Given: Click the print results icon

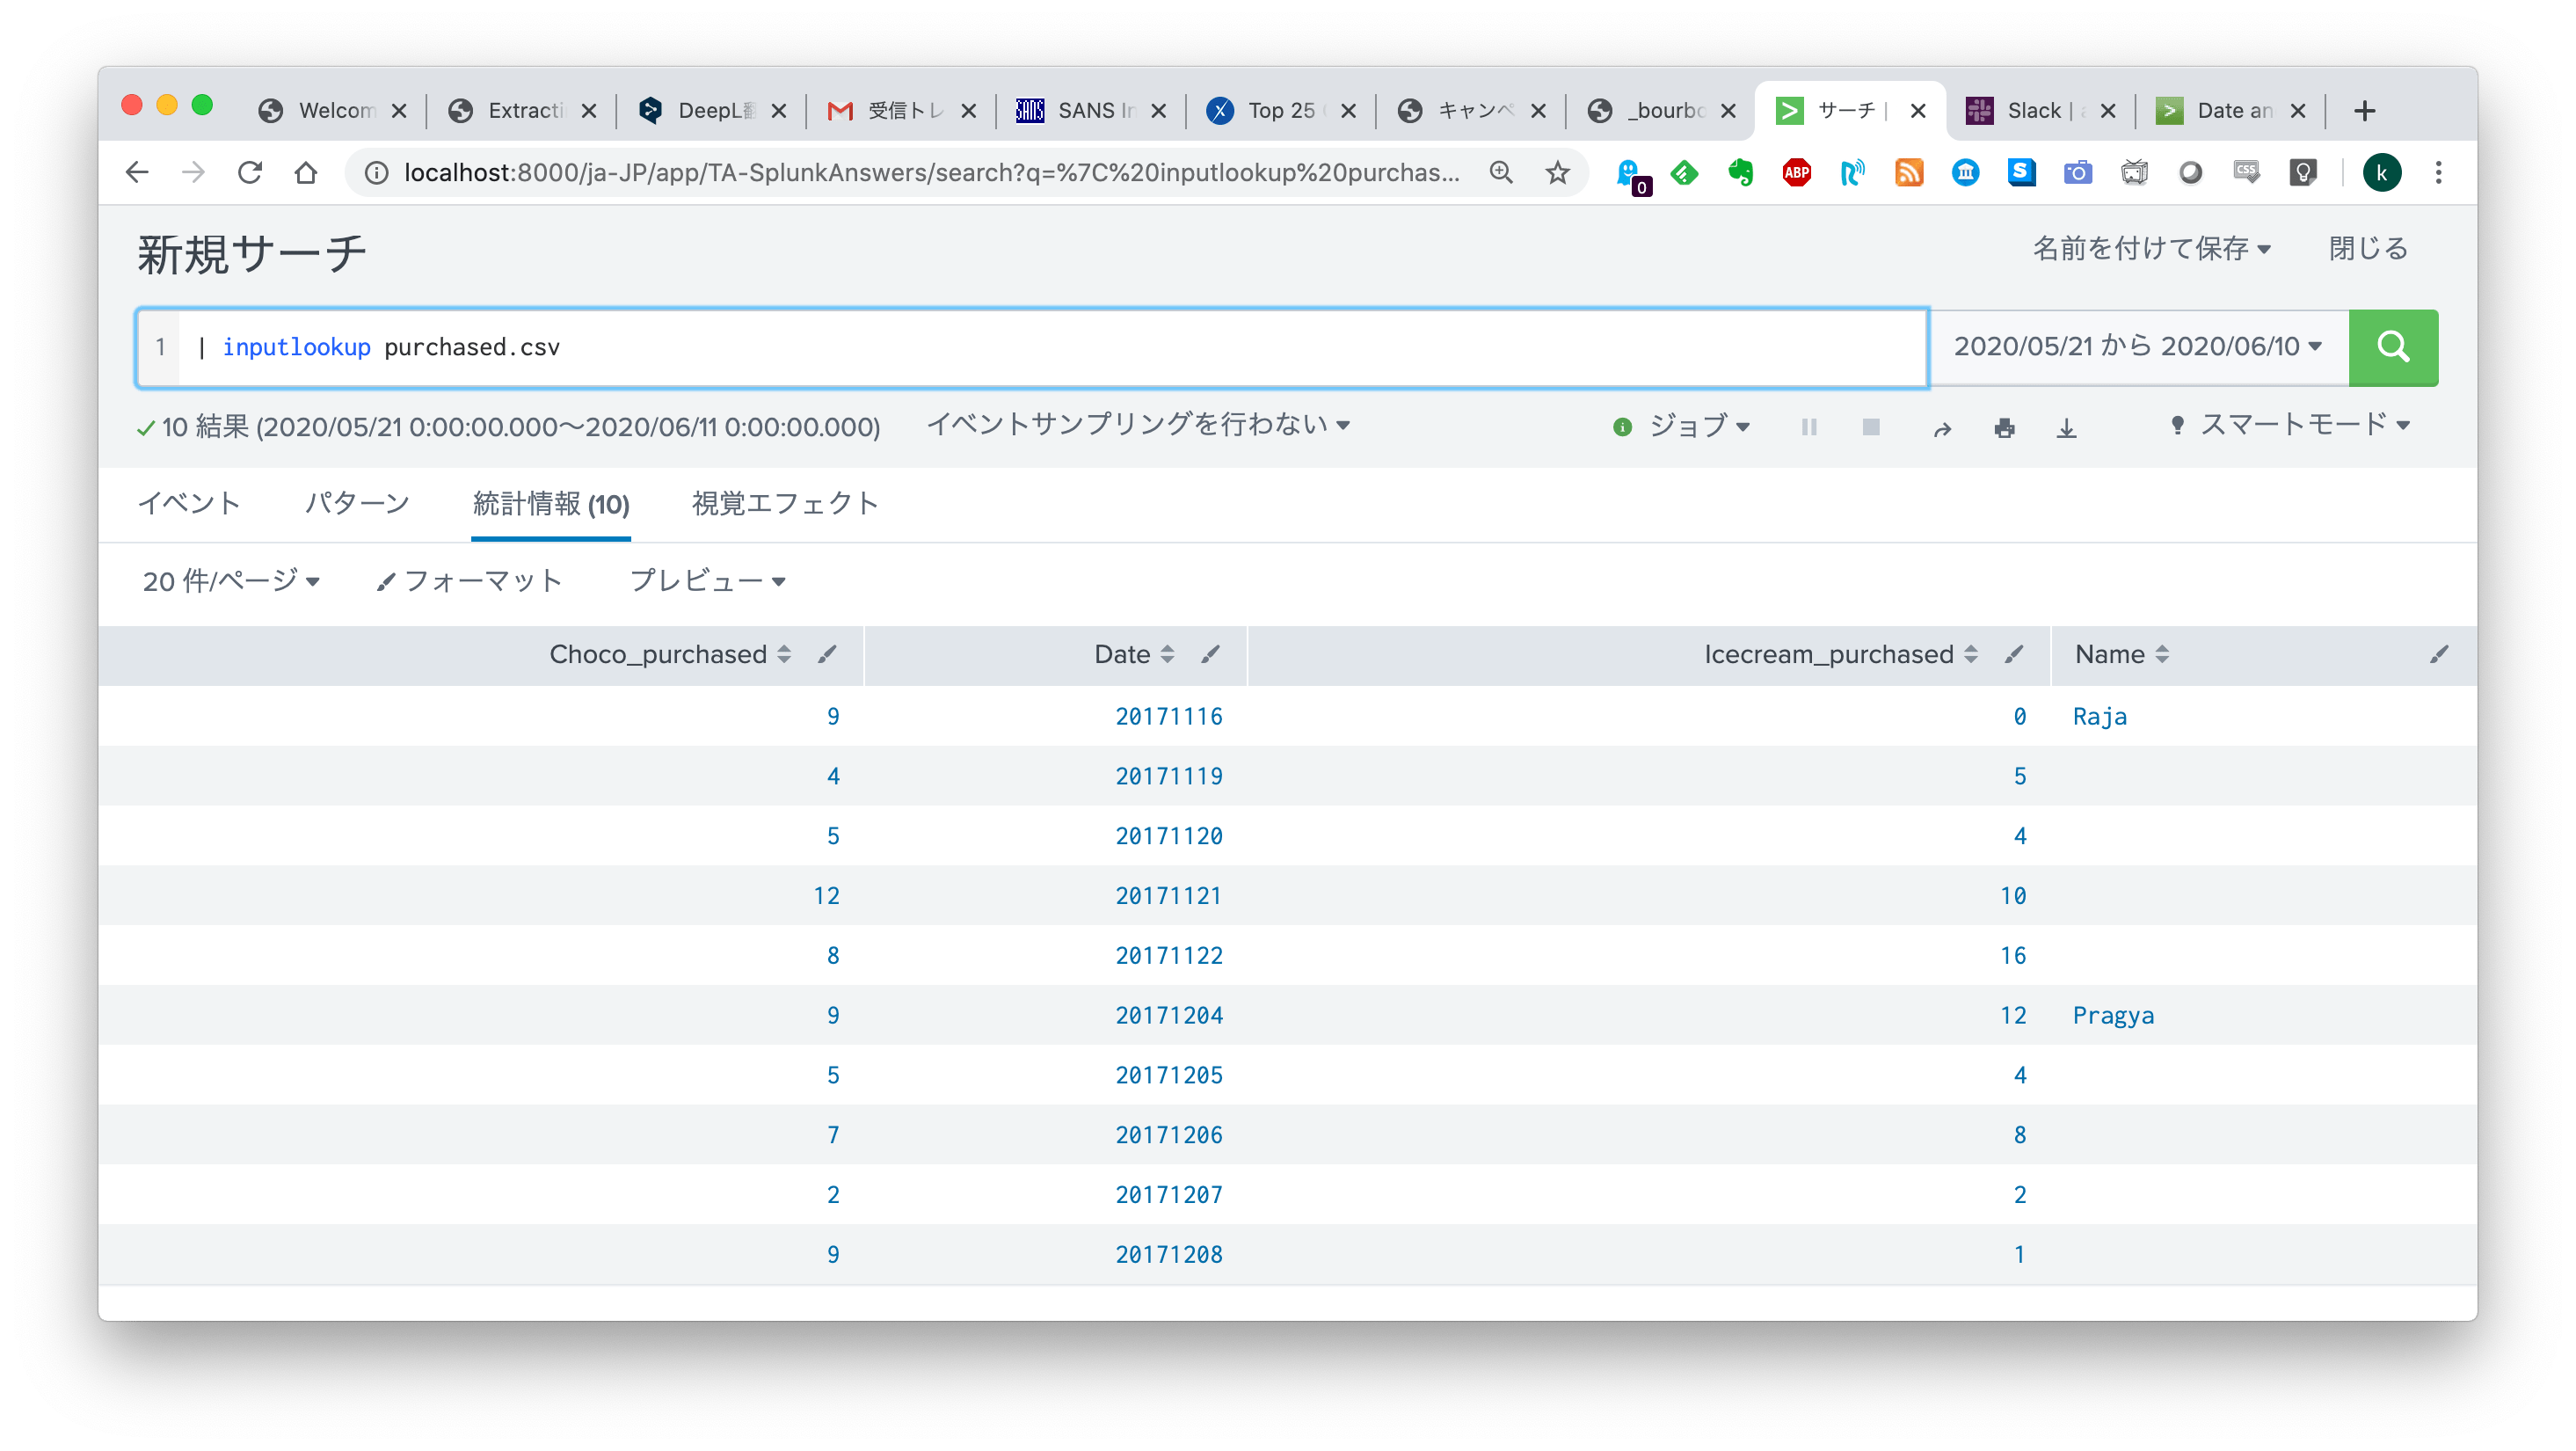Looking at the screenshot, I should click(x=2004, y=429).
